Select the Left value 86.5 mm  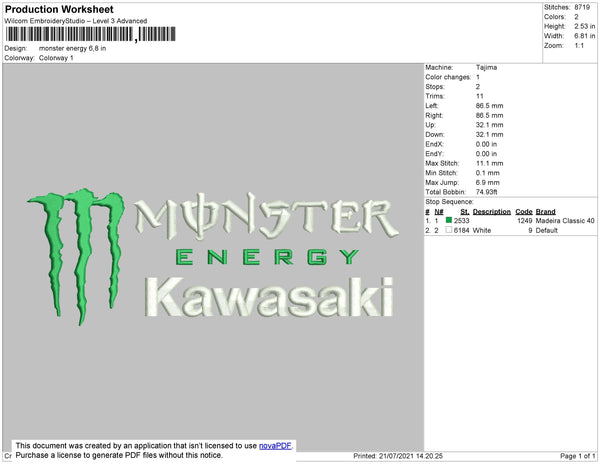(490, 106)
